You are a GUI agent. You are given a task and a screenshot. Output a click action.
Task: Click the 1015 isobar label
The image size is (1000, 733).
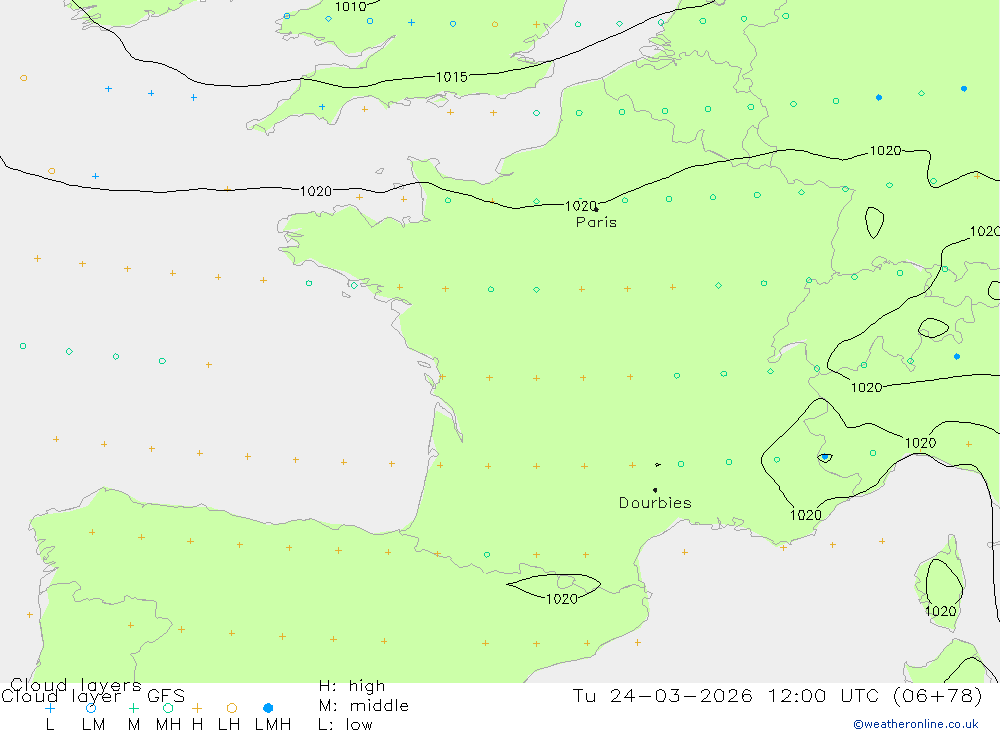pyautogui.click(x=452, y=77)
